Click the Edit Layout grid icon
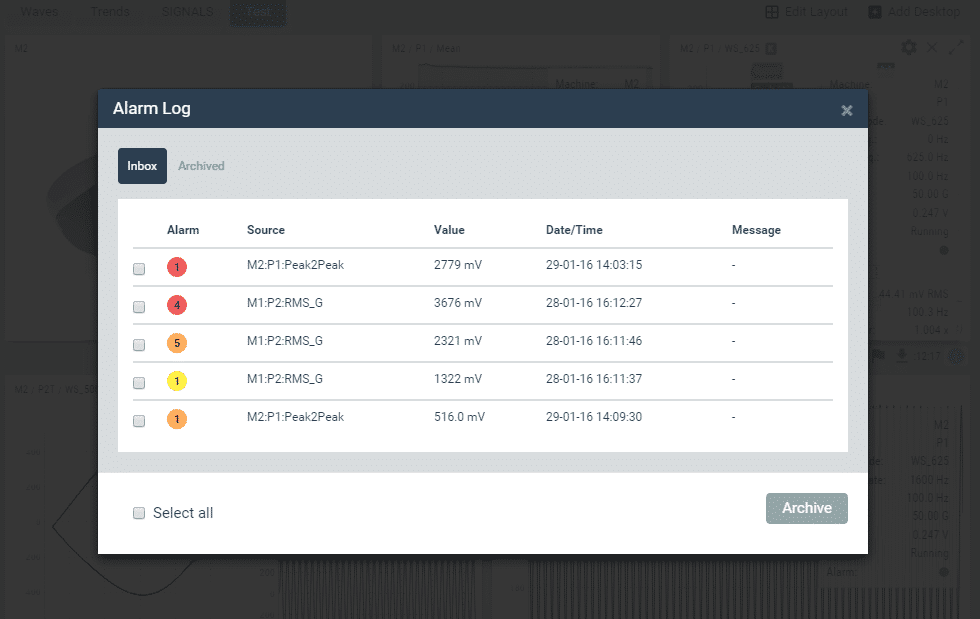Screen dimensions: 980x619 click(772, 12)
